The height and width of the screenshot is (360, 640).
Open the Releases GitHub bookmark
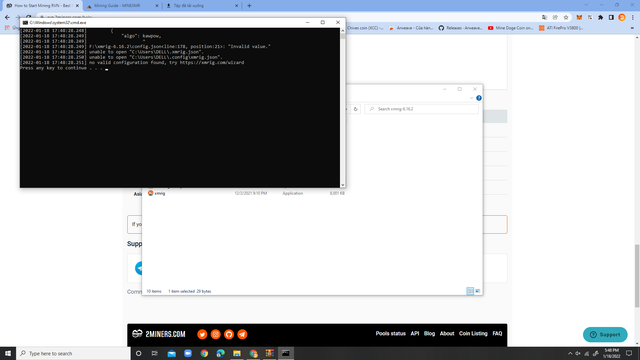460,28
